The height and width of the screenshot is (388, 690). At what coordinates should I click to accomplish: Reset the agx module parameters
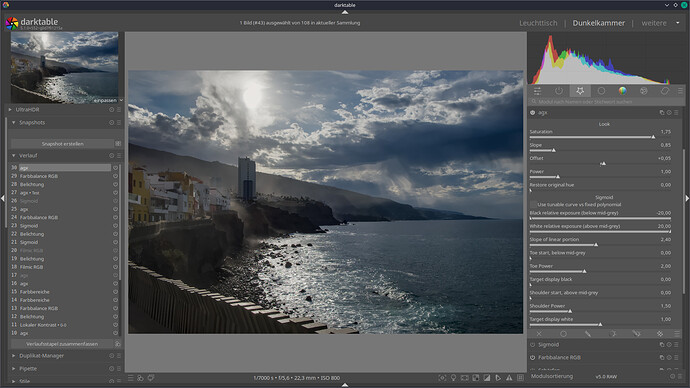669,113
